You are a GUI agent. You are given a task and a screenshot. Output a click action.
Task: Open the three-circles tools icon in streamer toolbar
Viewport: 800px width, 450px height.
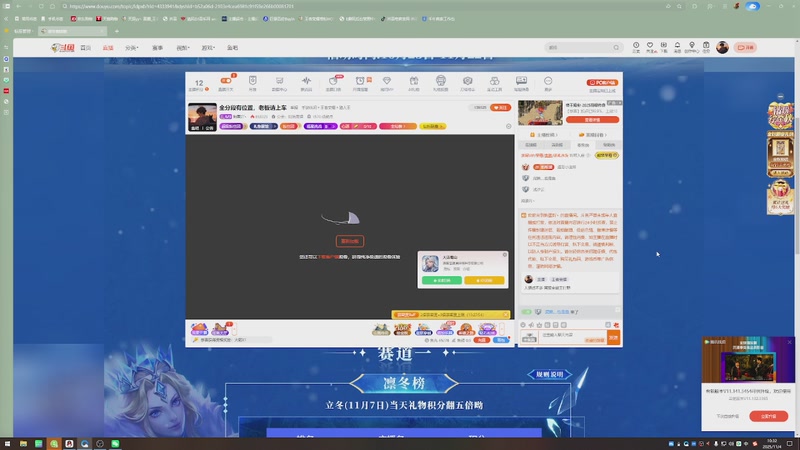tap(494, 81)
